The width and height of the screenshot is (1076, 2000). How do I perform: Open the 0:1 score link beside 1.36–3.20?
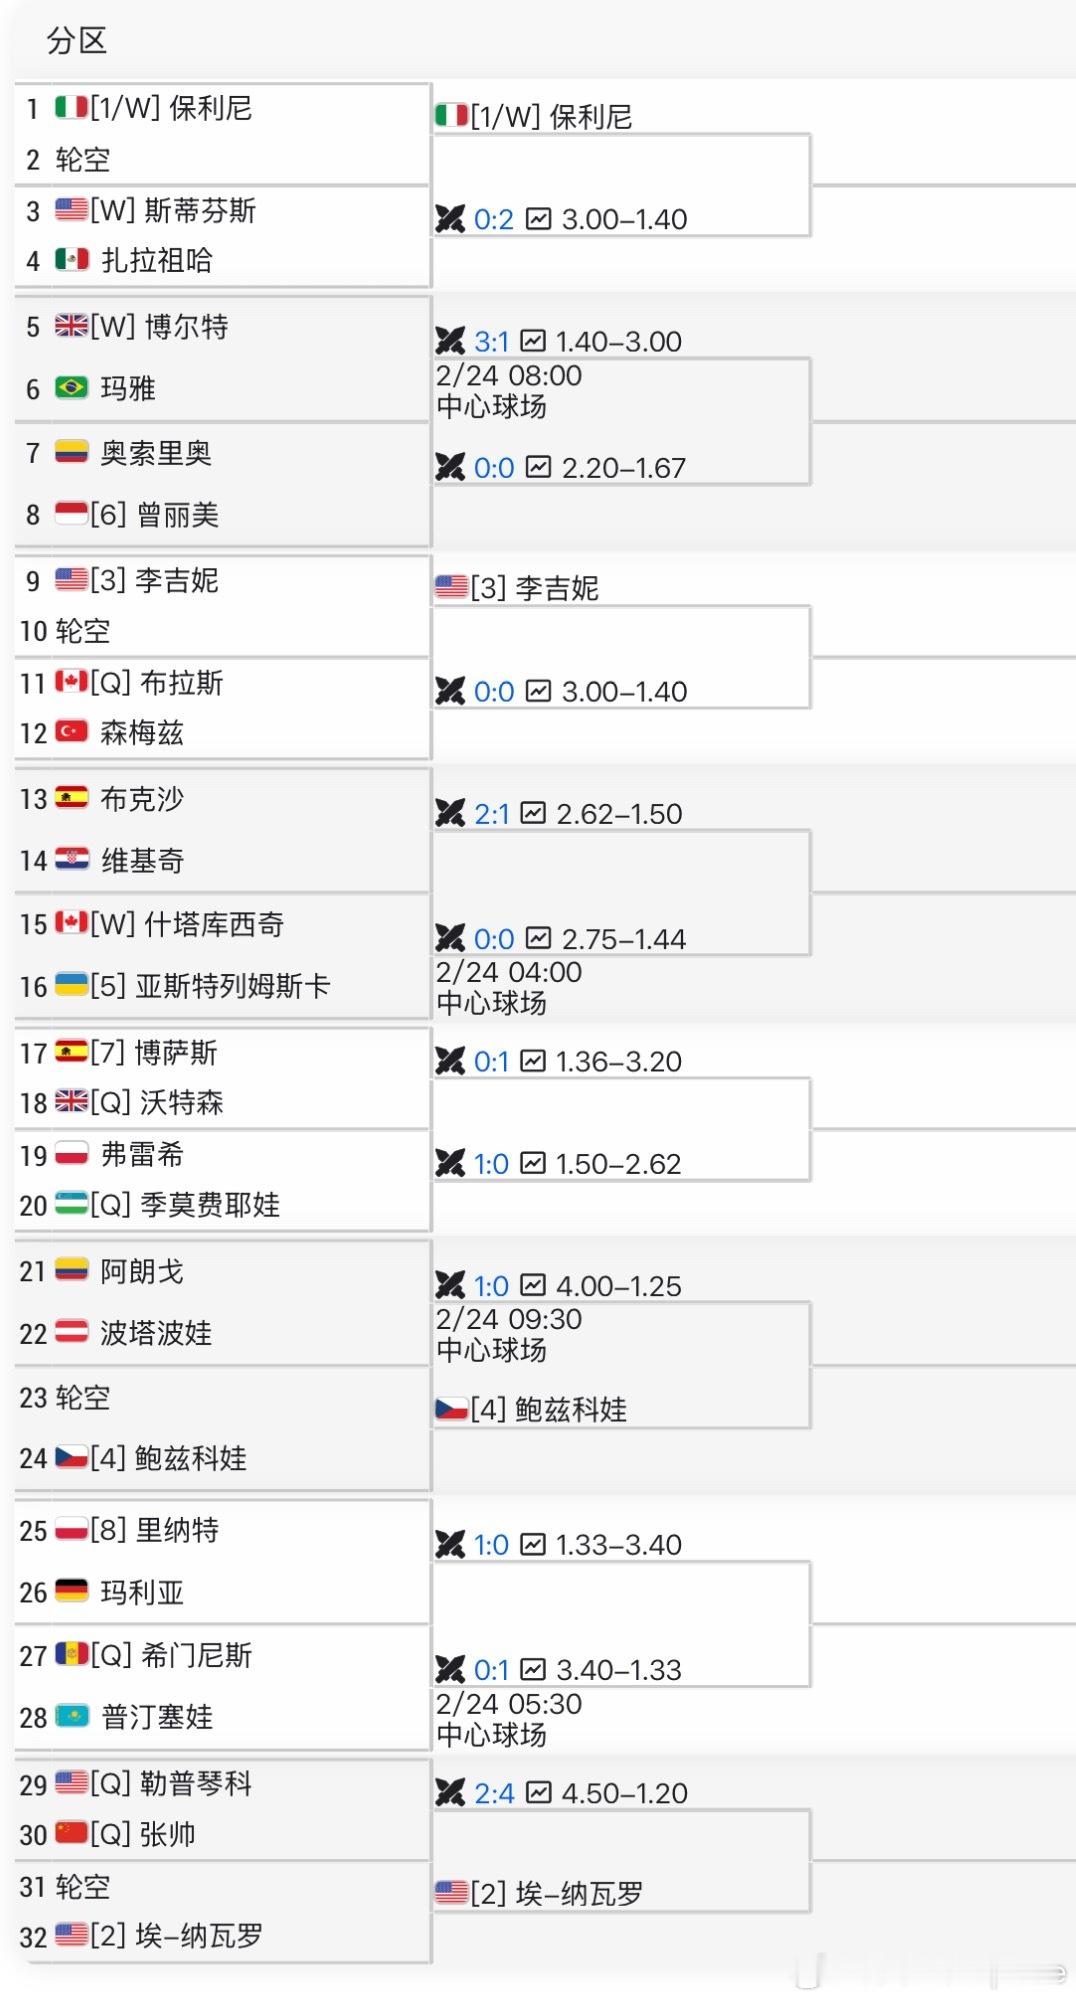(491, 1062)
